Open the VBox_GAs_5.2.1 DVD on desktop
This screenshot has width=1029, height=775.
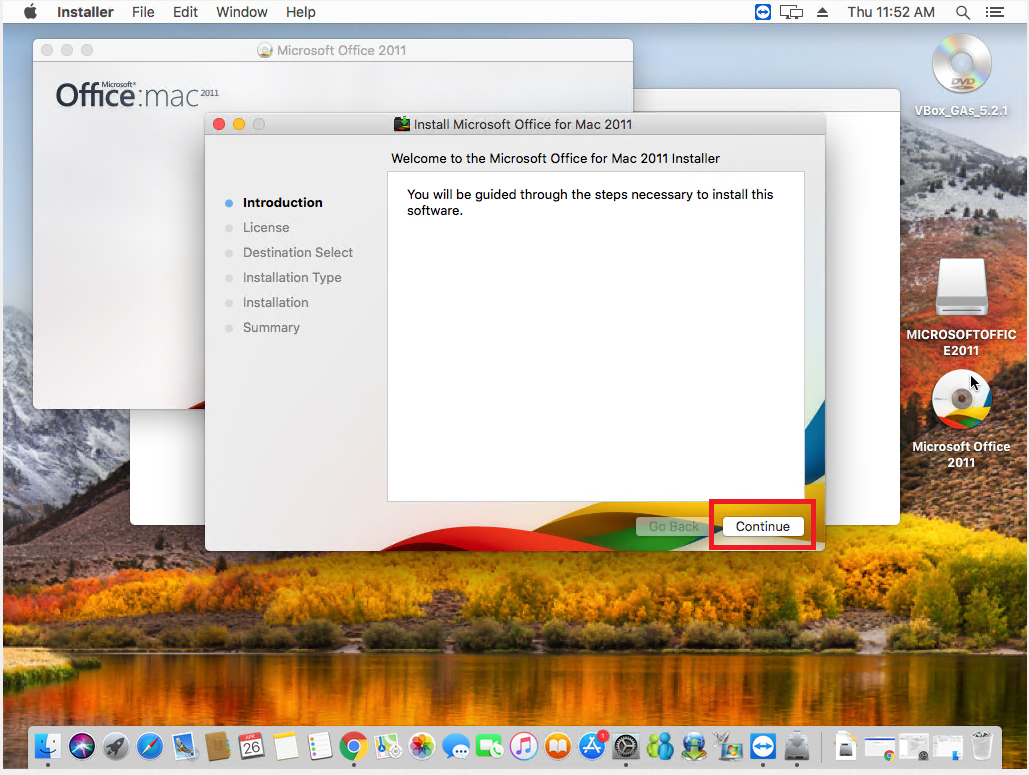960,66
